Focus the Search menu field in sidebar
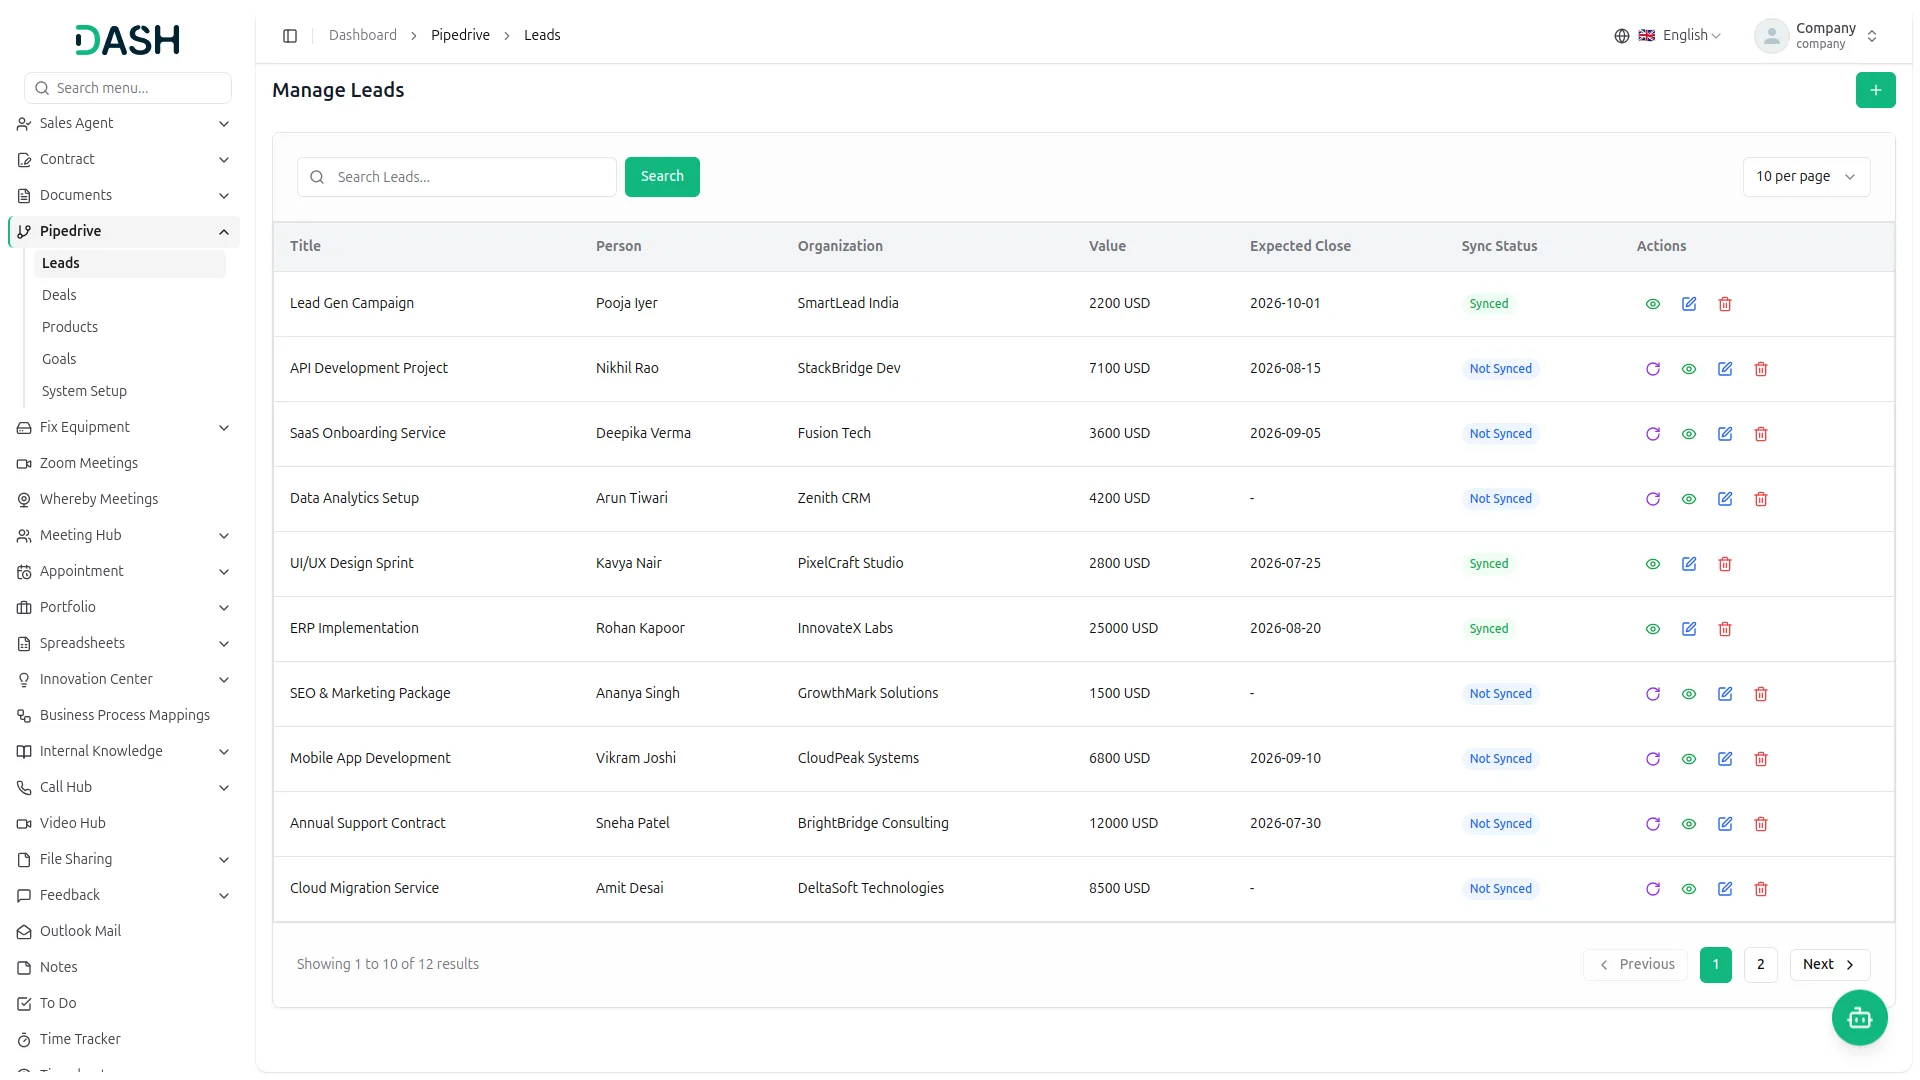Image resolution: width=1920 pixels, height=1080 pixels. (128, 88)
